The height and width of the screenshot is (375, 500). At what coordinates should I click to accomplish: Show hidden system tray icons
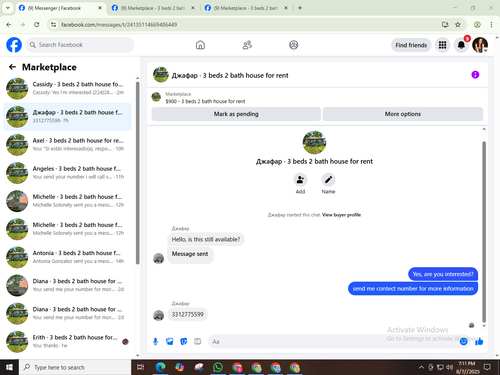click(421, 367)
